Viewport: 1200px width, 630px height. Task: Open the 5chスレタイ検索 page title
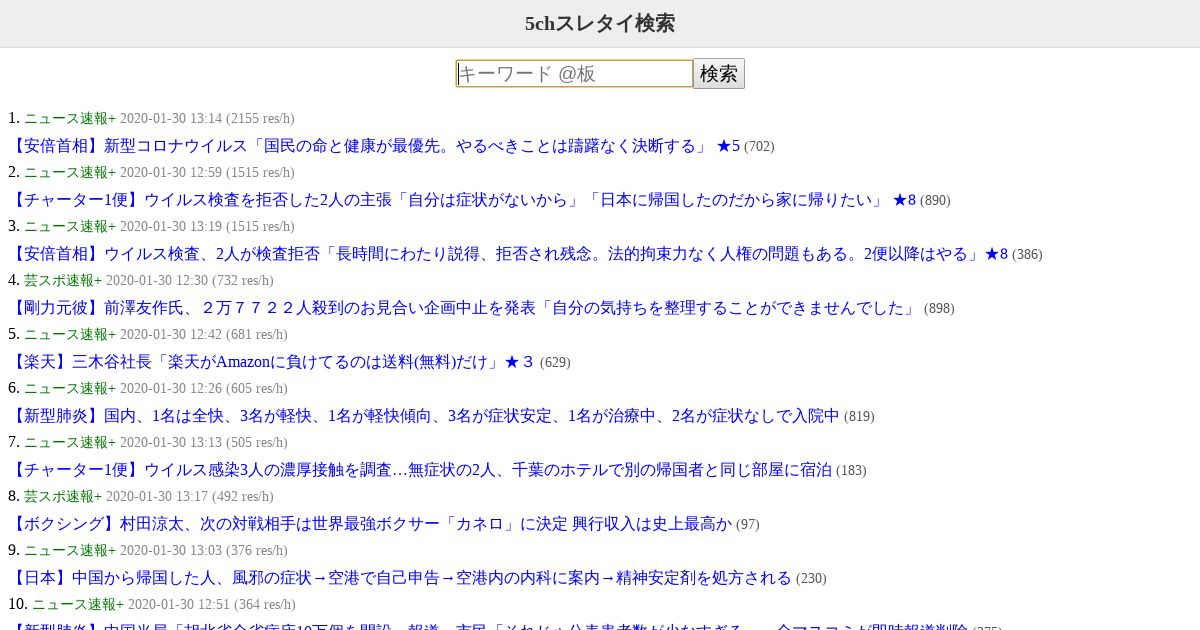point(600,24)
